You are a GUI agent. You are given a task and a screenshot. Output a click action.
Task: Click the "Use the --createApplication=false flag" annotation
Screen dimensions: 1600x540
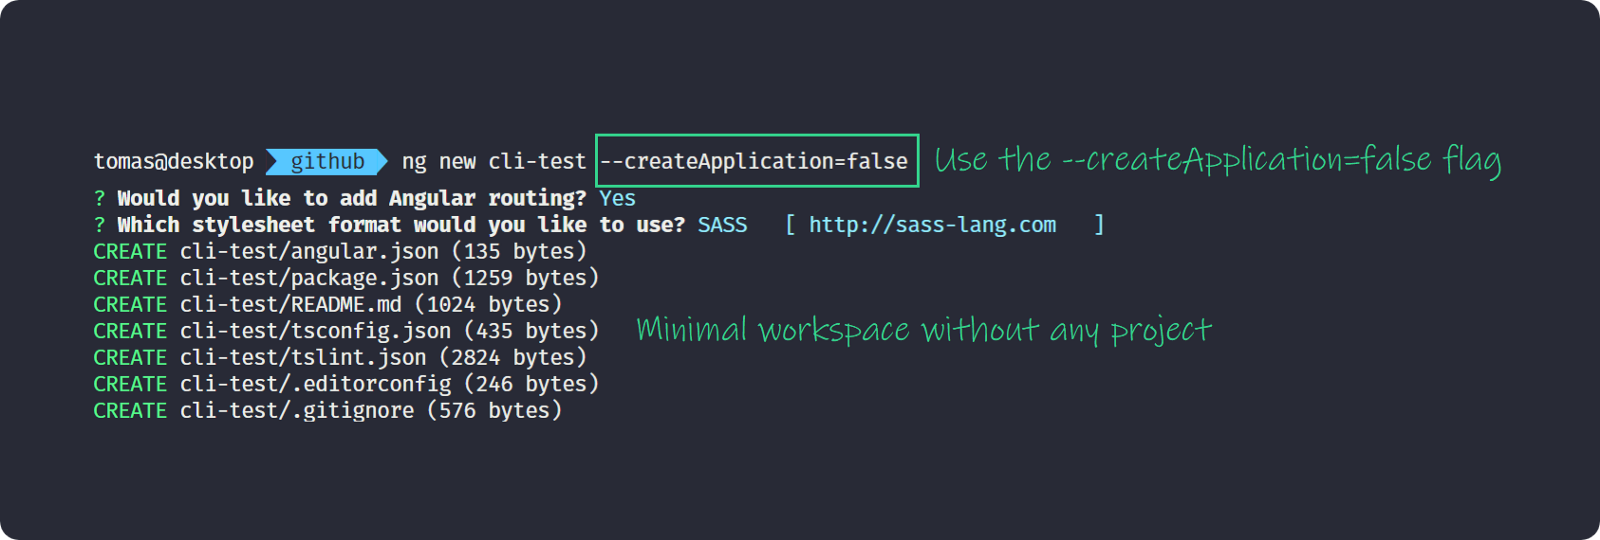tap(1217, 160)
